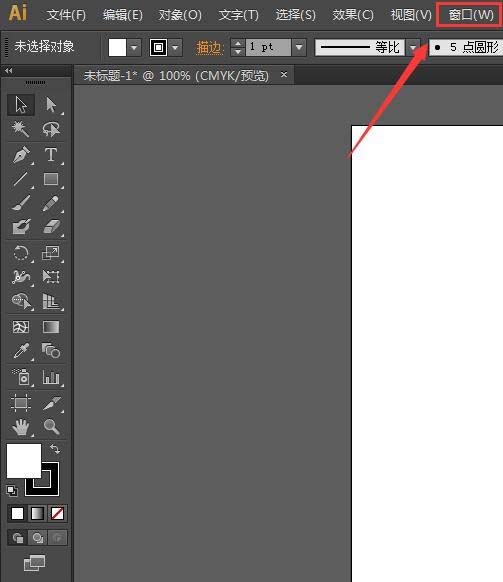
Task: Select the Warp tool
Action: [21, 277]
